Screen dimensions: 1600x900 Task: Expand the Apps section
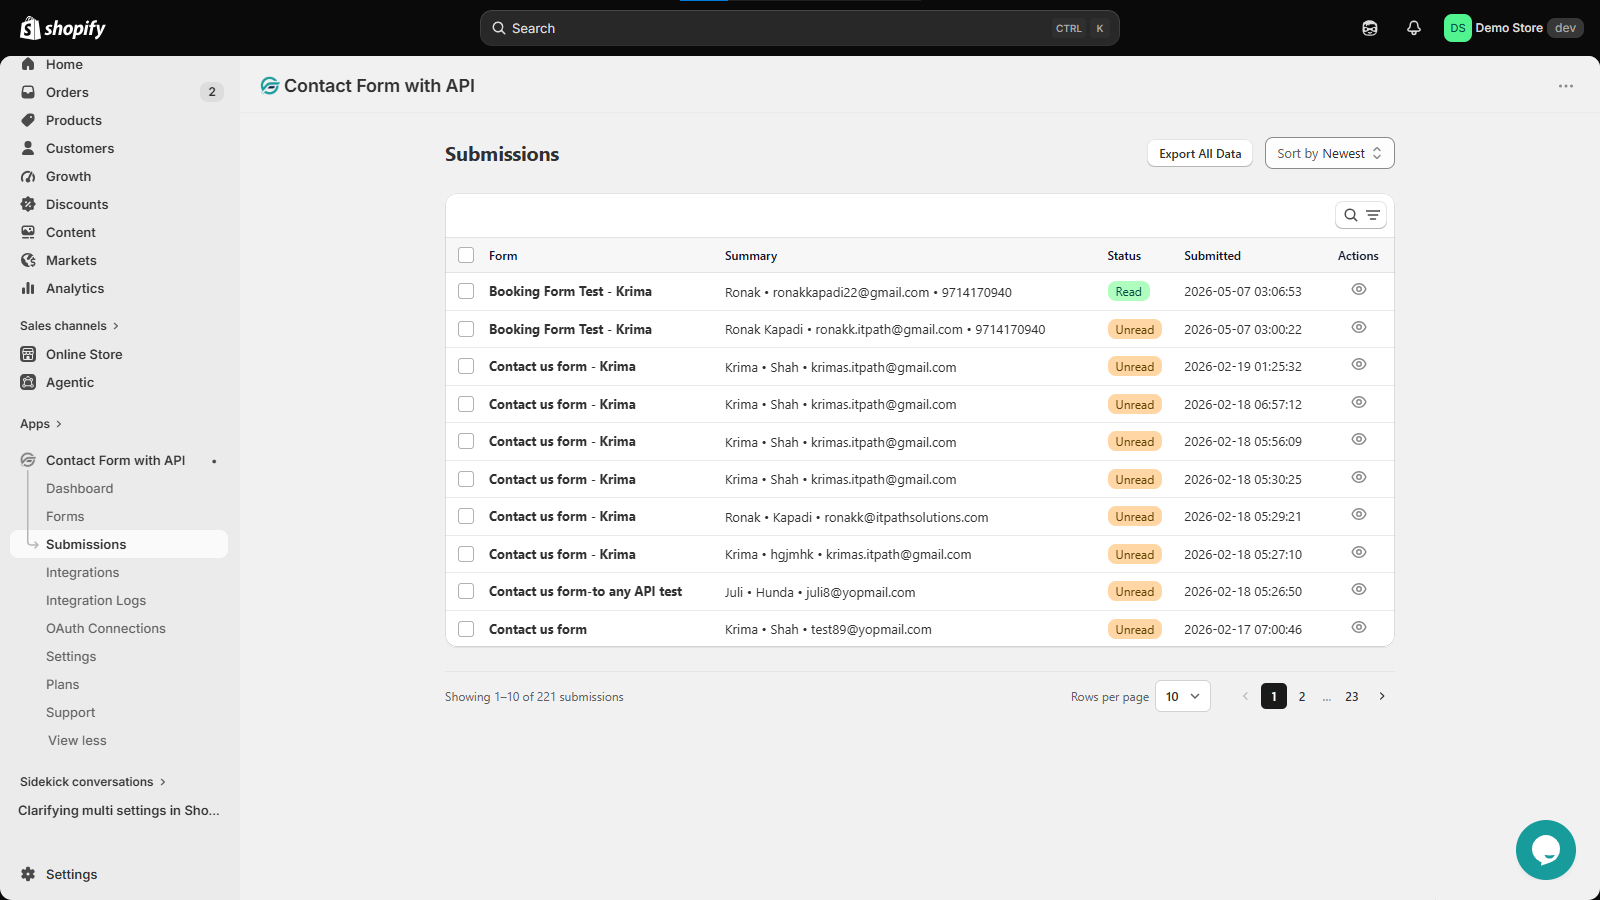point(41,424)
